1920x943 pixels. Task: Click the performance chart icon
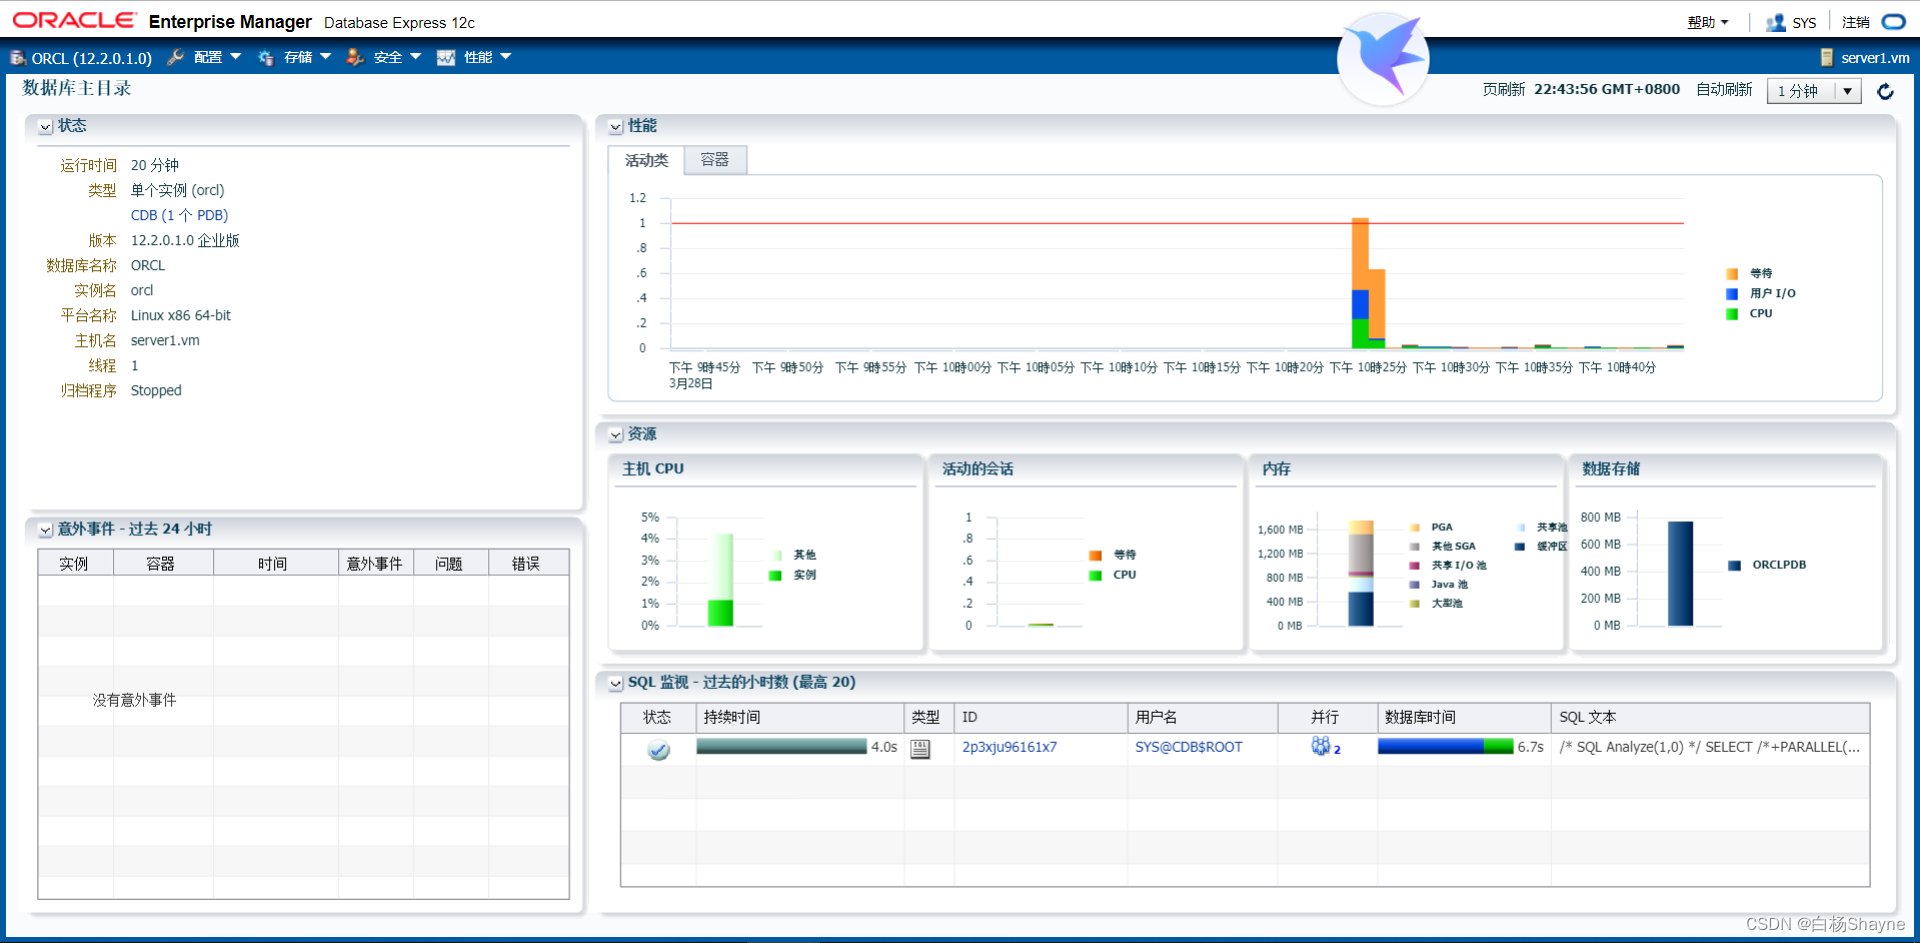tap(446, 58)
